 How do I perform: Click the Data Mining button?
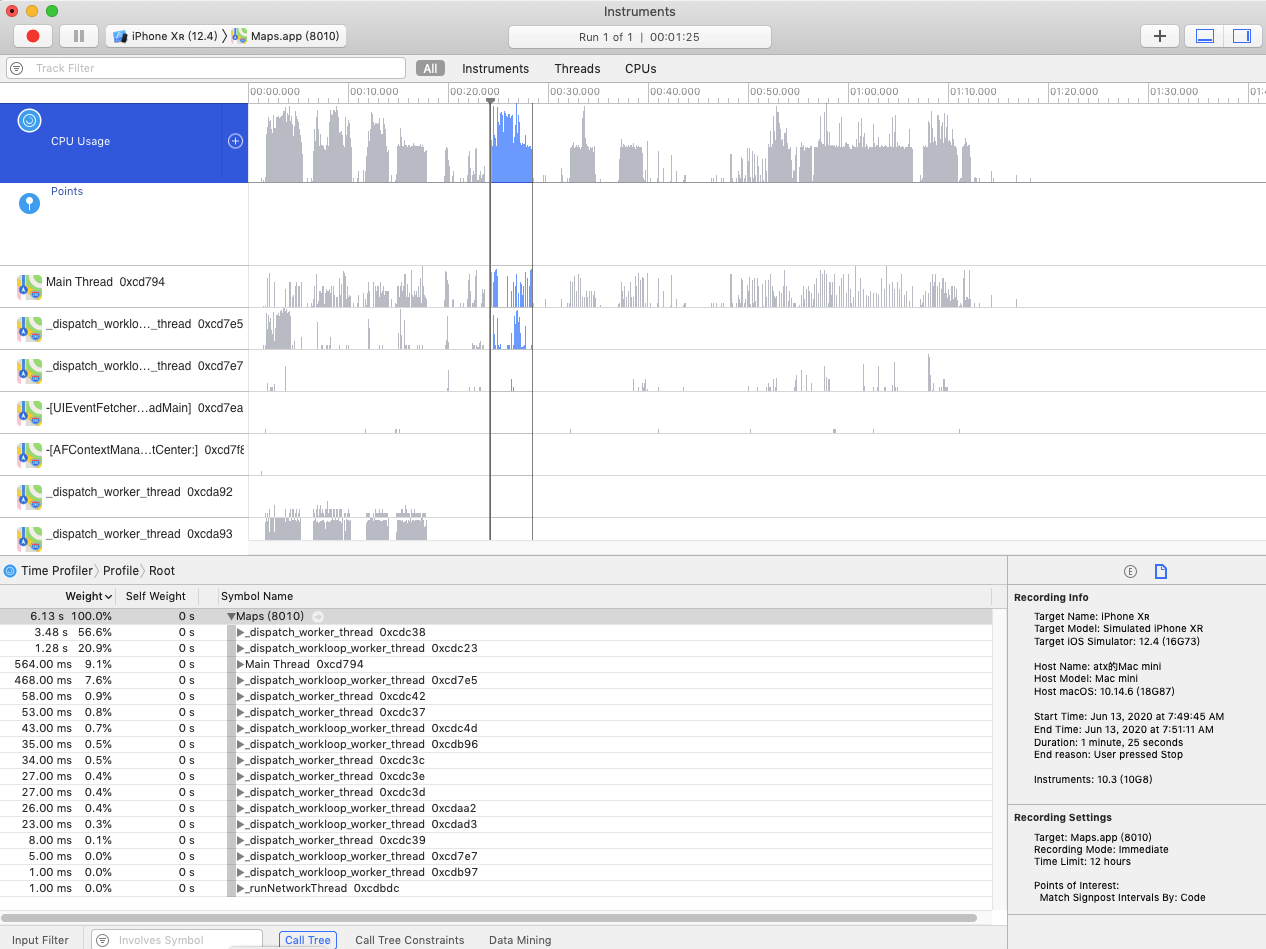519,940
